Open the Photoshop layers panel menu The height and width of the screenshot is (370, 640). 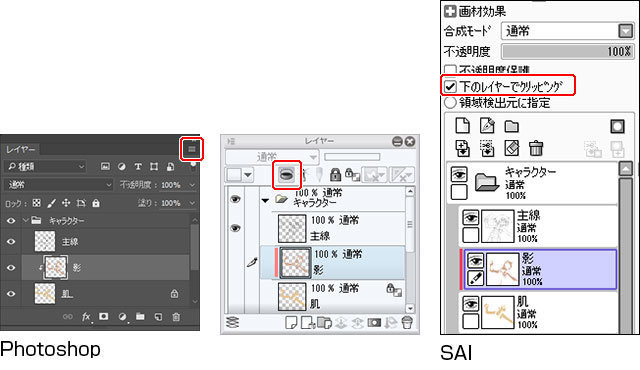191,149
